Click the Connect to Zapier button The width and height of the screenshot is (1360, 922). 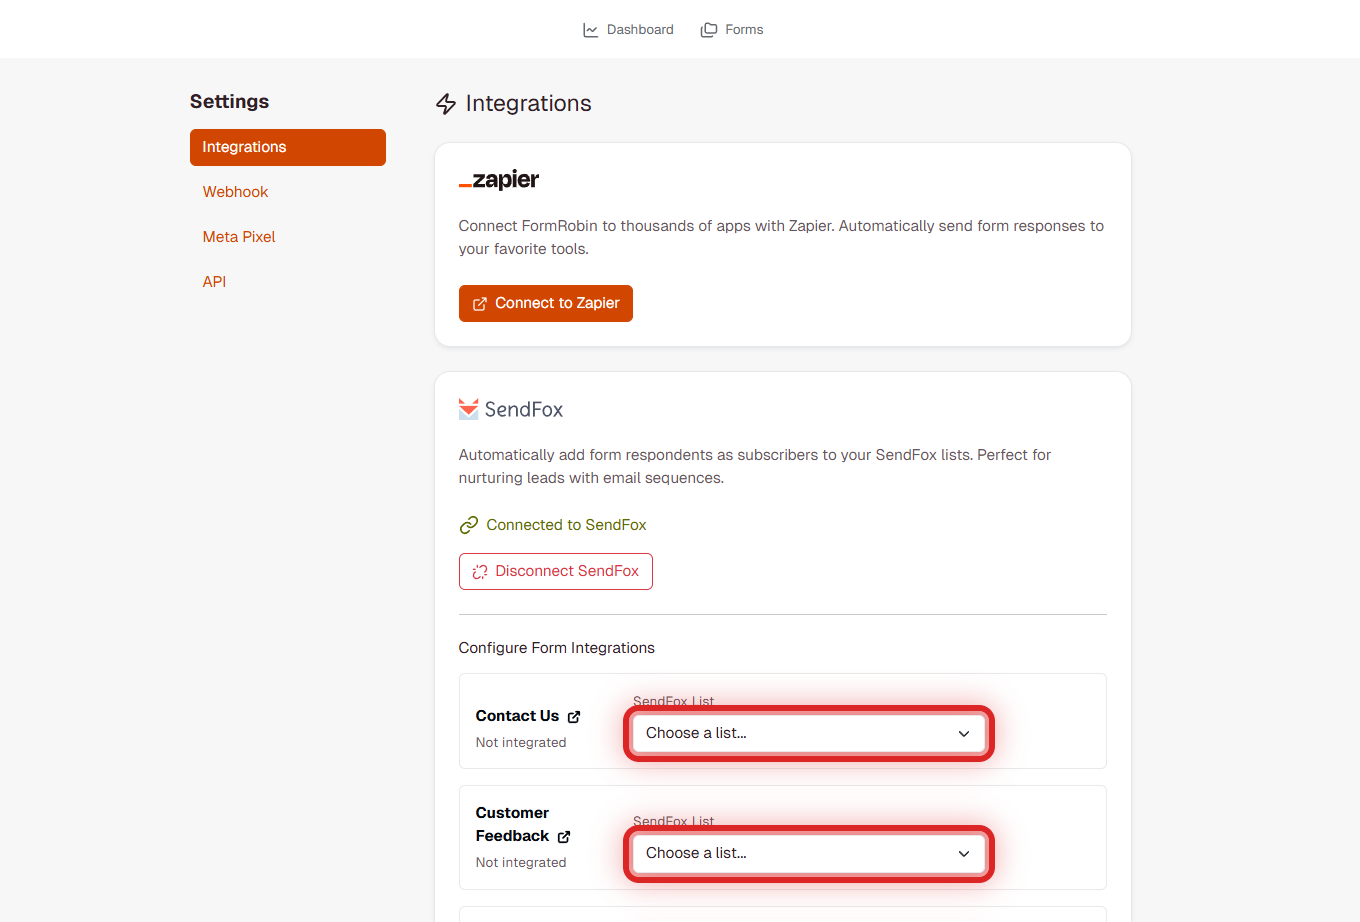click(x=545, y=303)
